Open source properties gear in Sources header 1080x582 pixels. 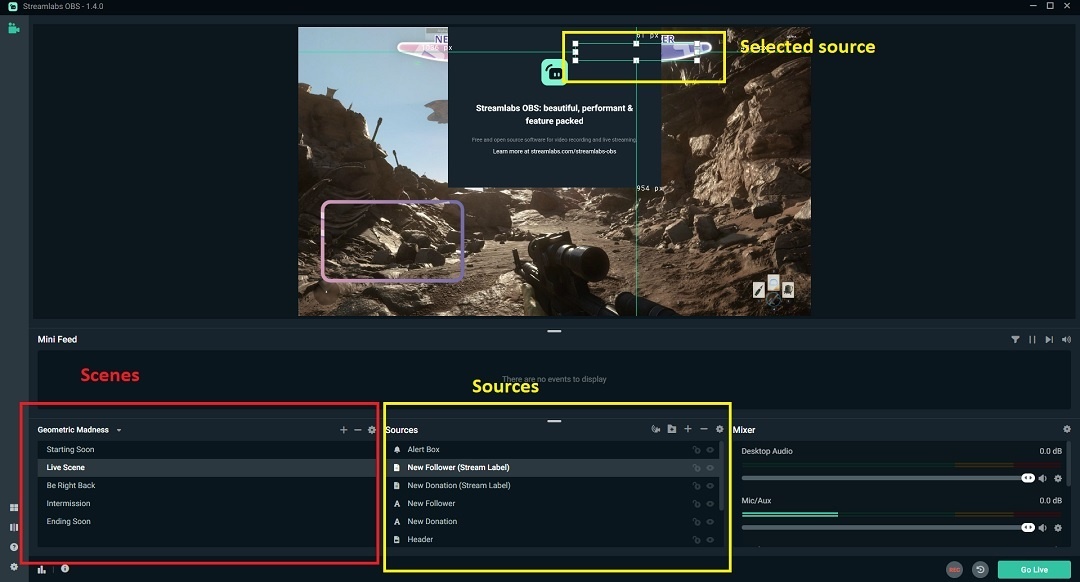click(x=720, y=429)
